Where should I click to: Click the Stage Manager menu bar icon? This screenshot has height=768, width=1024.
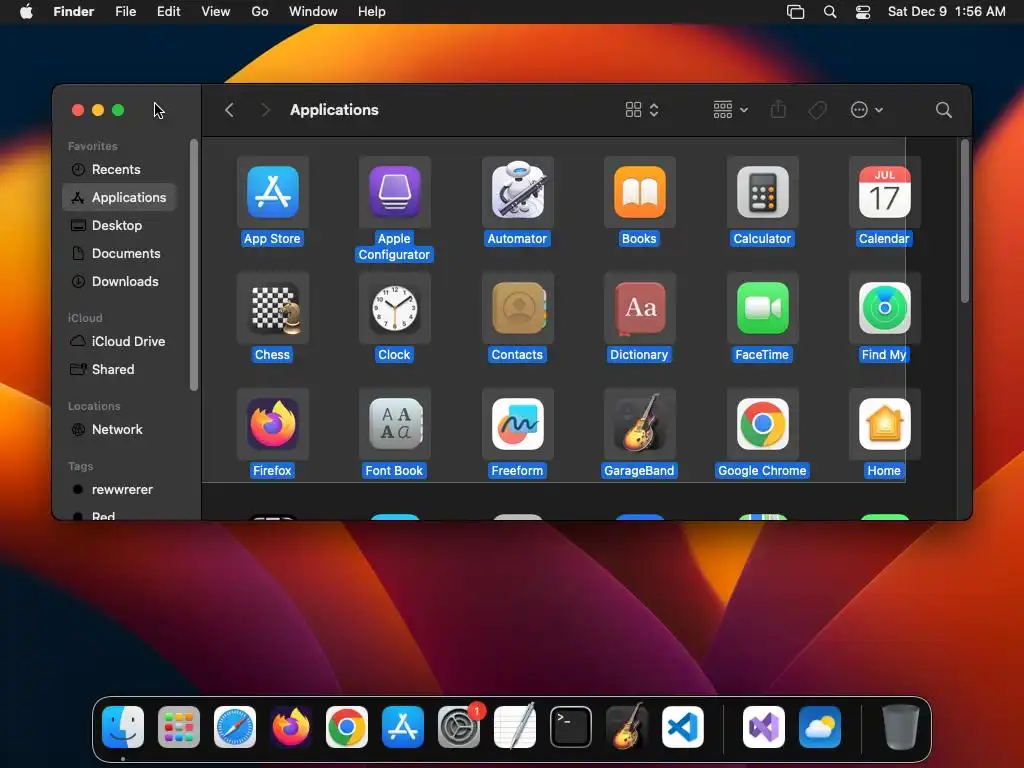point(795,12)
